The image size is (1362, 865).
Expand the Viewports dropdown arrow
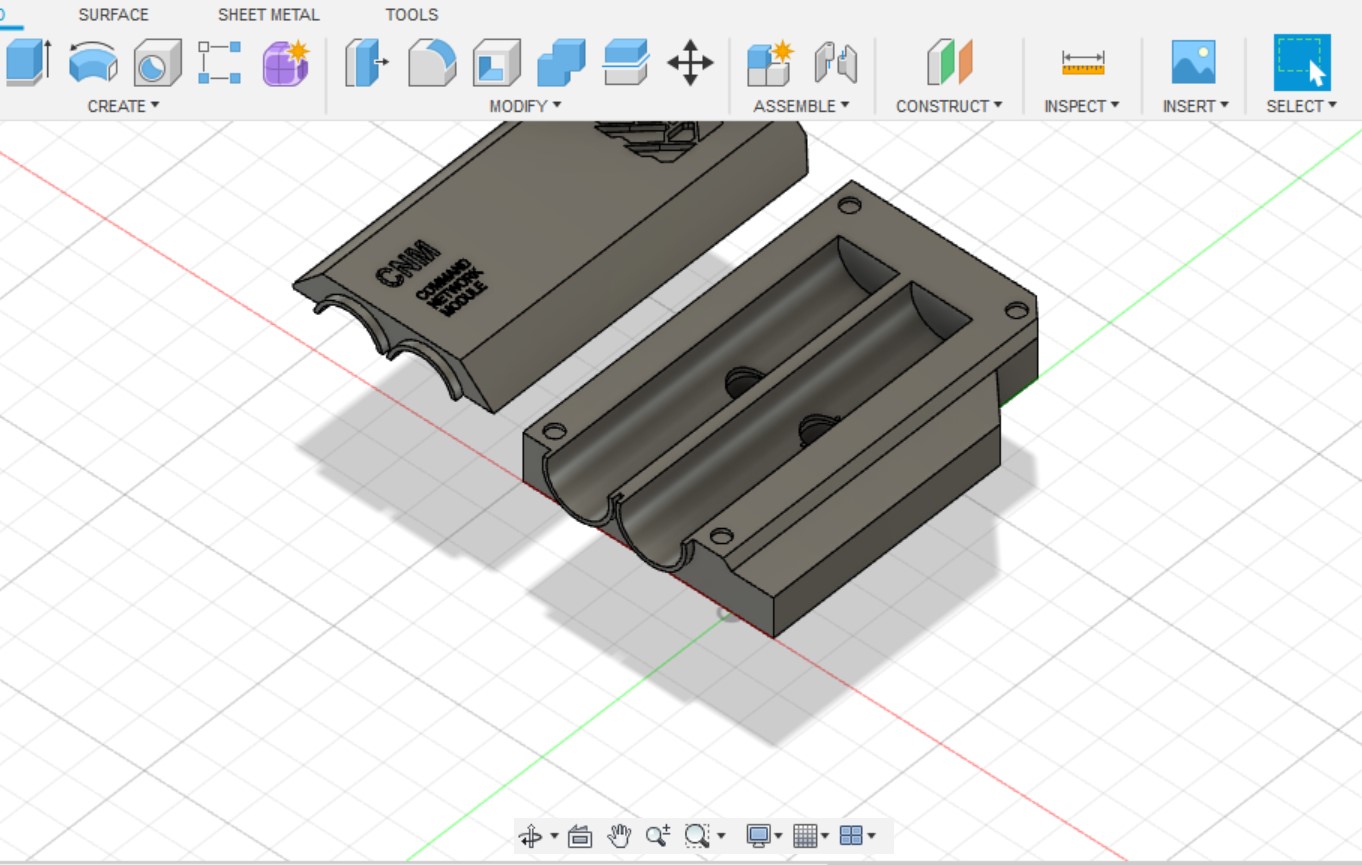tap(872, 836)
